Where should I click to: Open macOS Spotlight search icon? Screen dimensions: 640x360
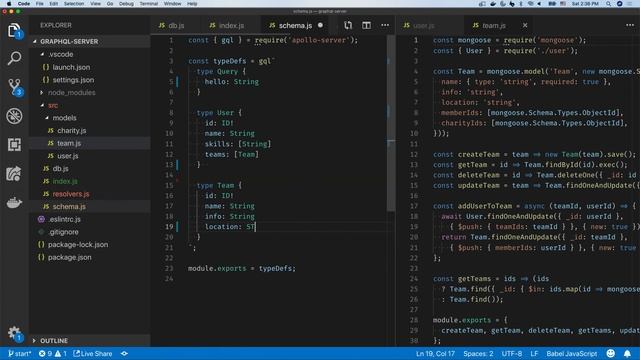[608, 4]
